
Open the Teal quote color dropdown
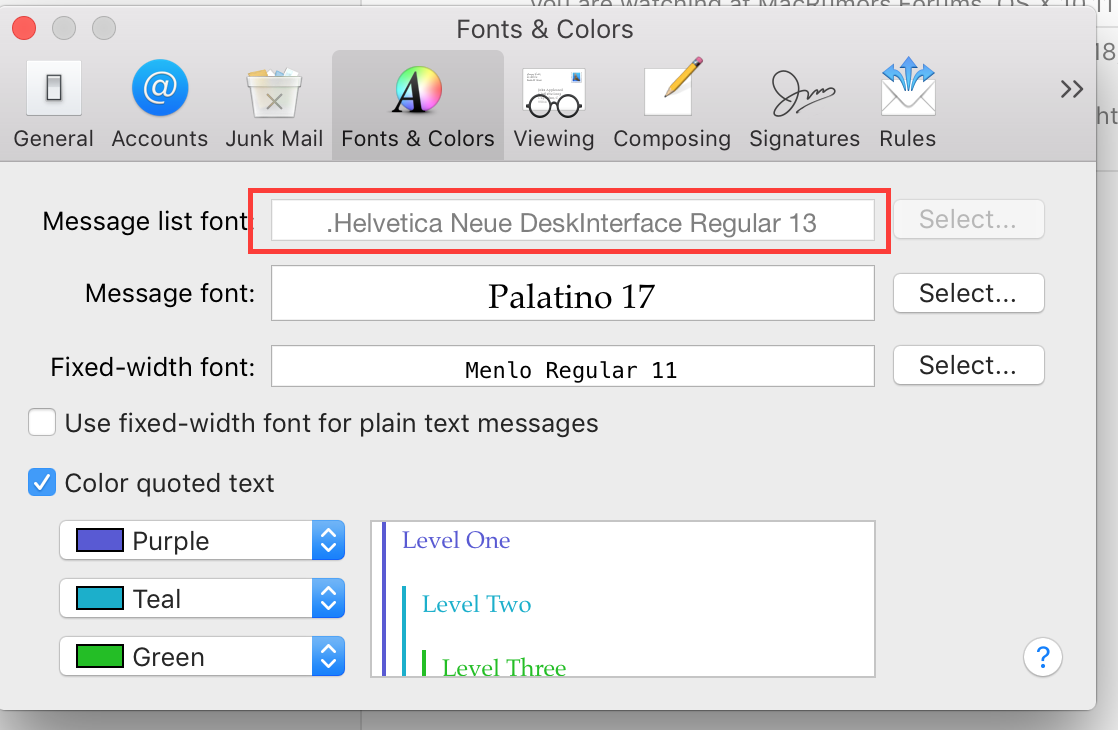click(202, 598)
